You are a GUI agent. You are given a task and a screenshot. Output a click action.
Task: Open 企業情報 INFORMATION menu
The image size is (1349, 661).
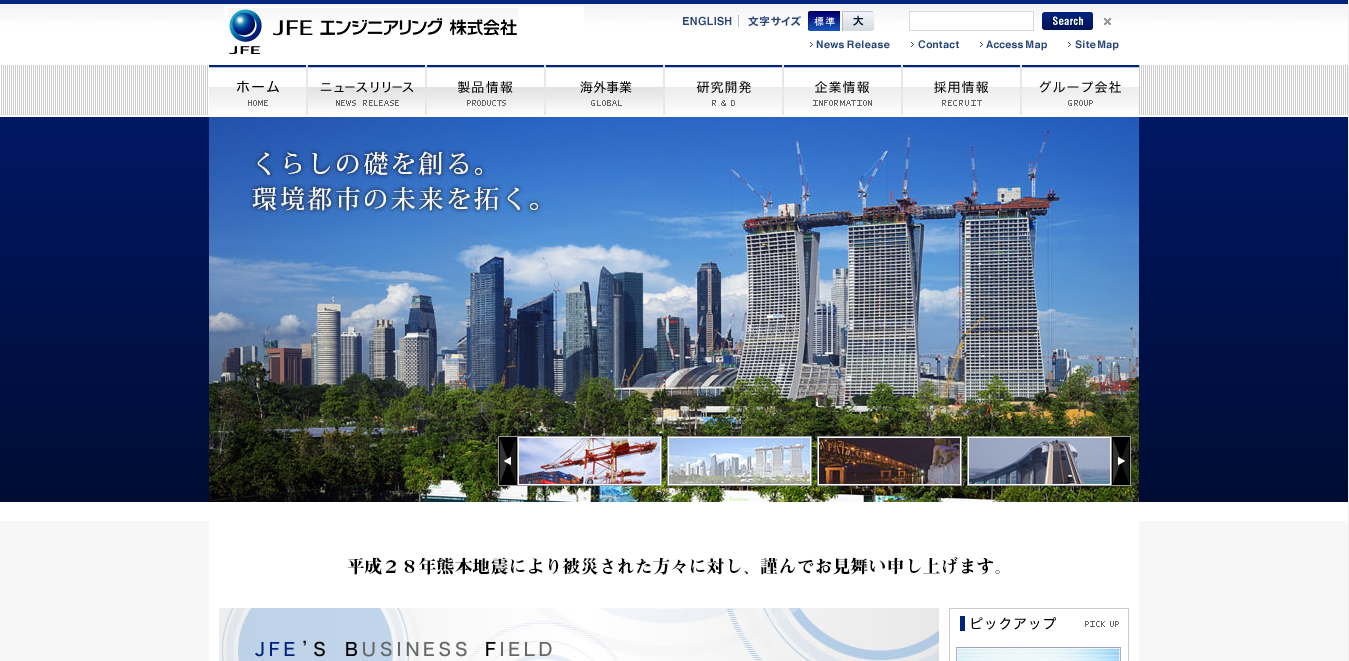pos(843,91)
